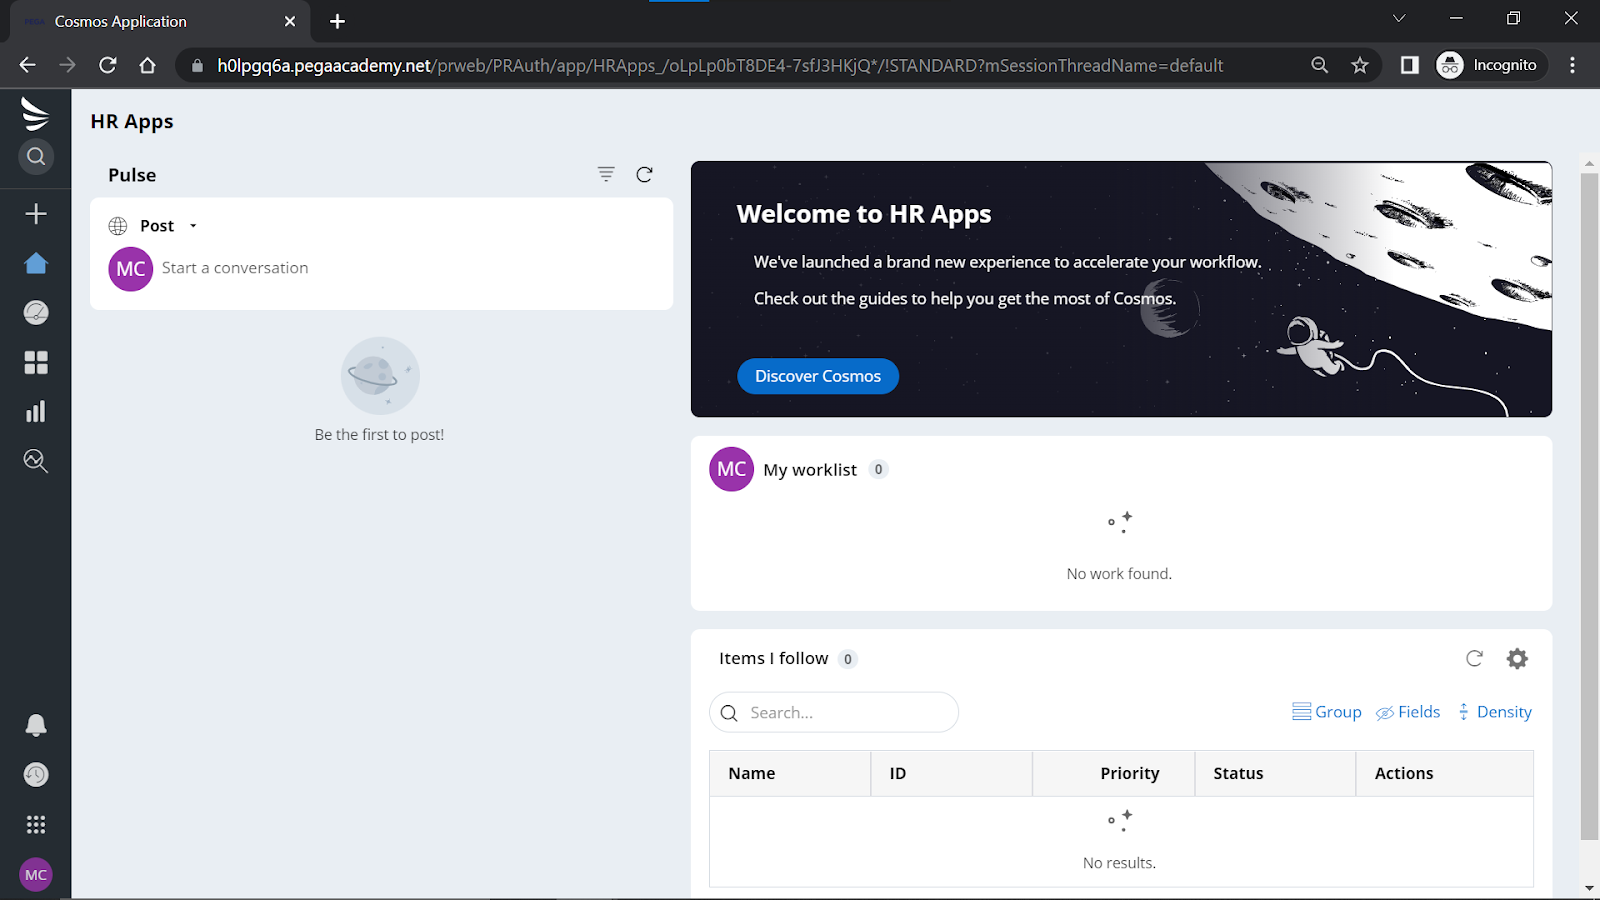Open the Explore data magnifier icon

coord(36,461)
